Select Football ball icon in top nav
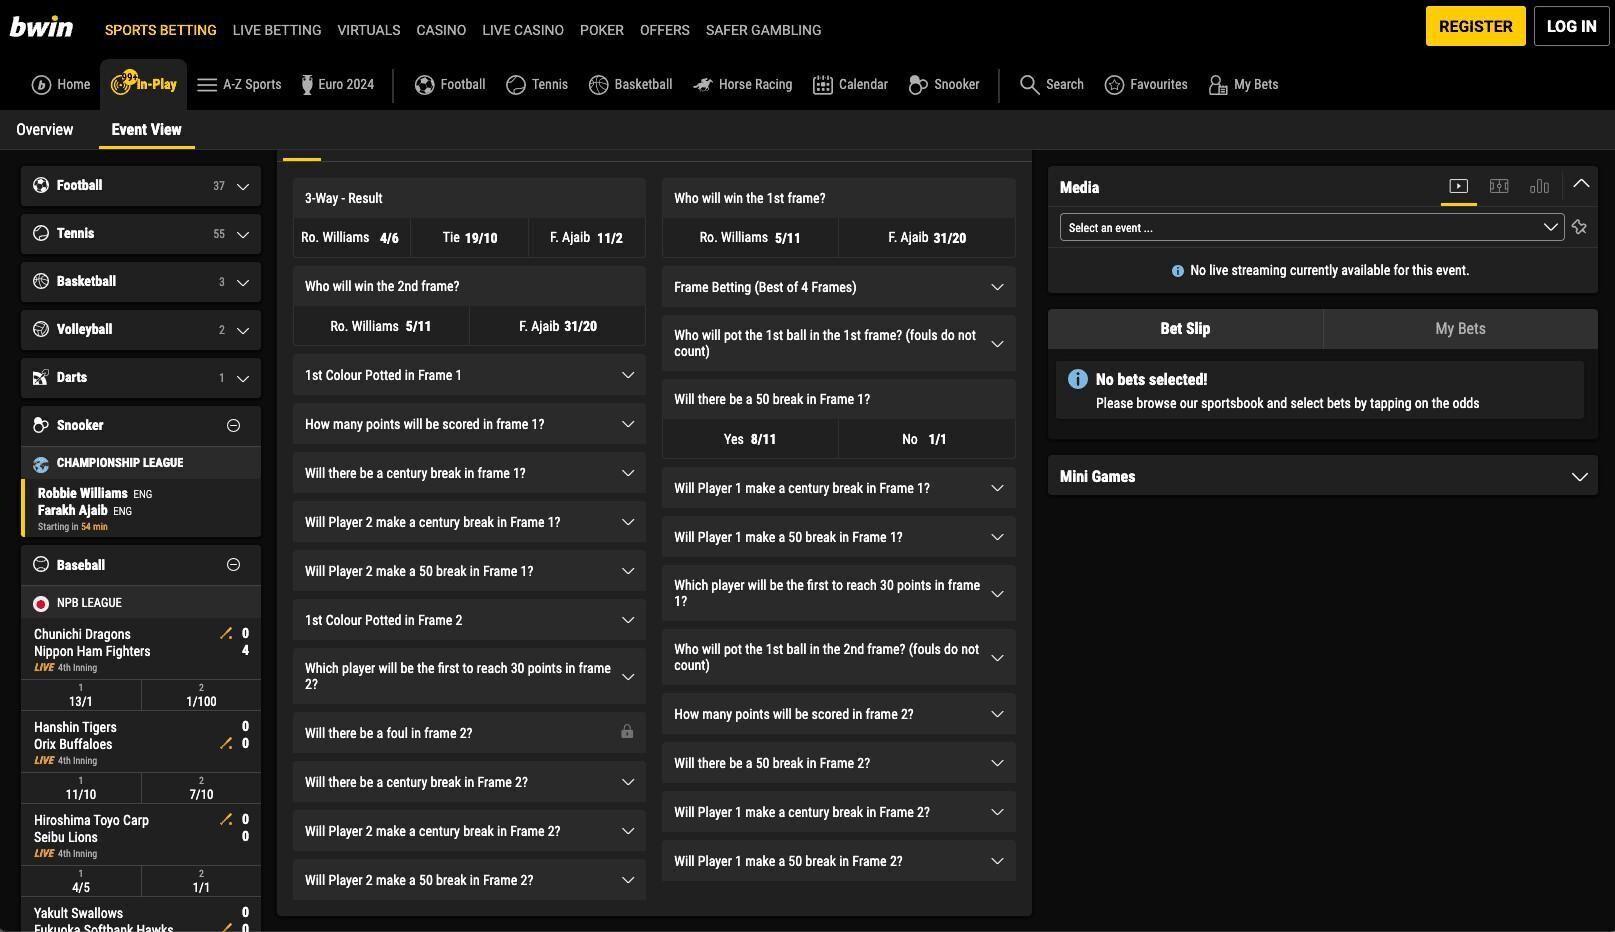 [x=425, y=85]
